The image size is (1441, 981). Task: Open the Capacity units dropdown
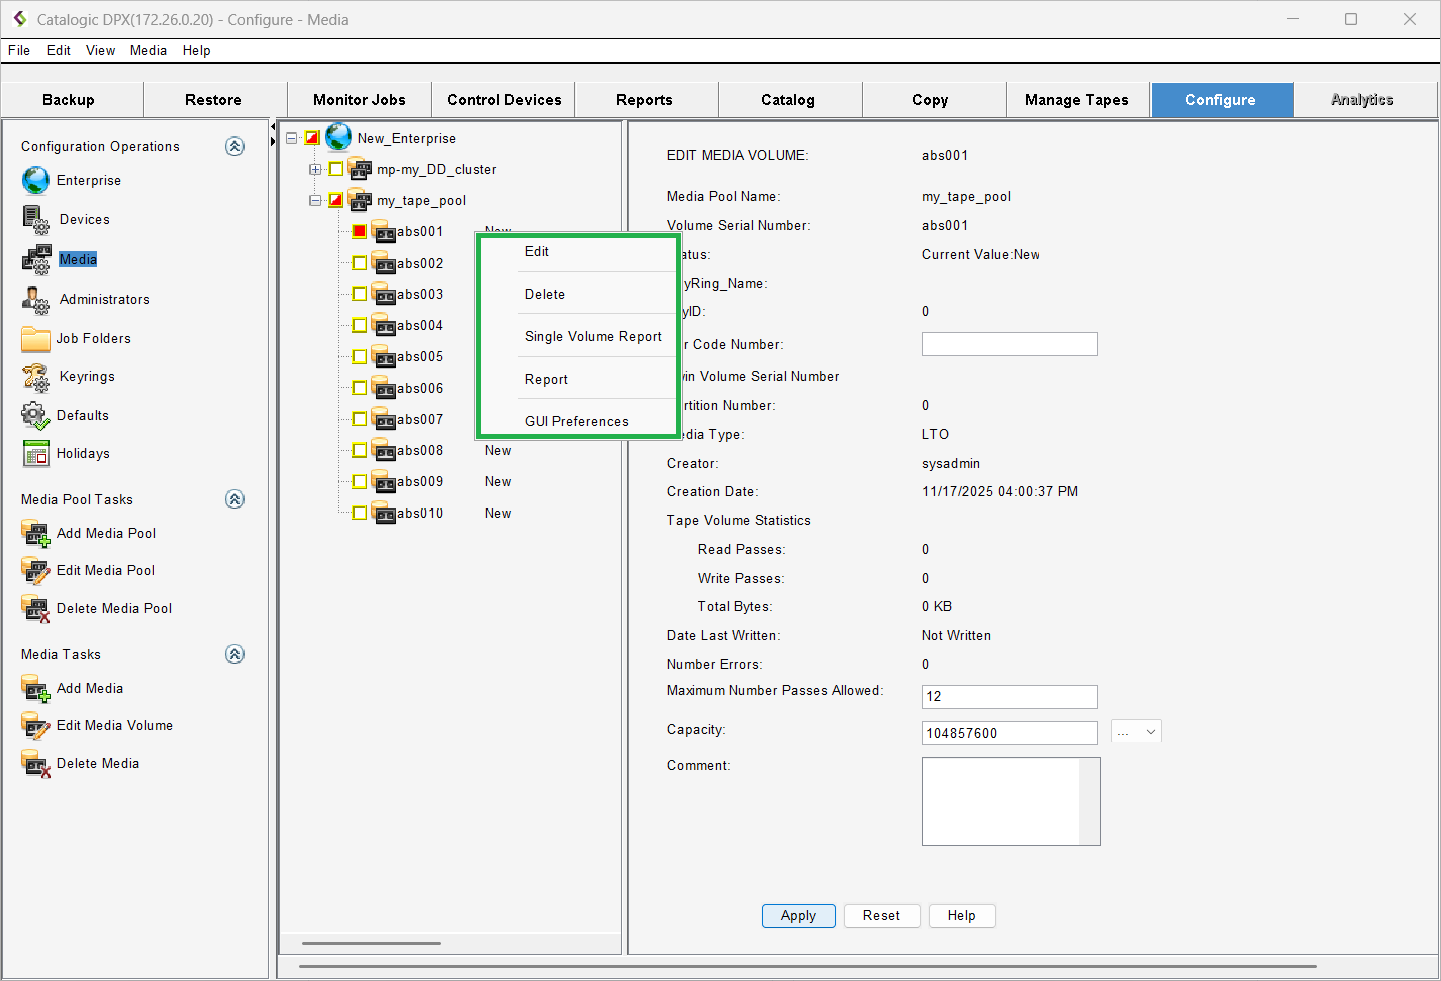click(x=1136, y=732)
